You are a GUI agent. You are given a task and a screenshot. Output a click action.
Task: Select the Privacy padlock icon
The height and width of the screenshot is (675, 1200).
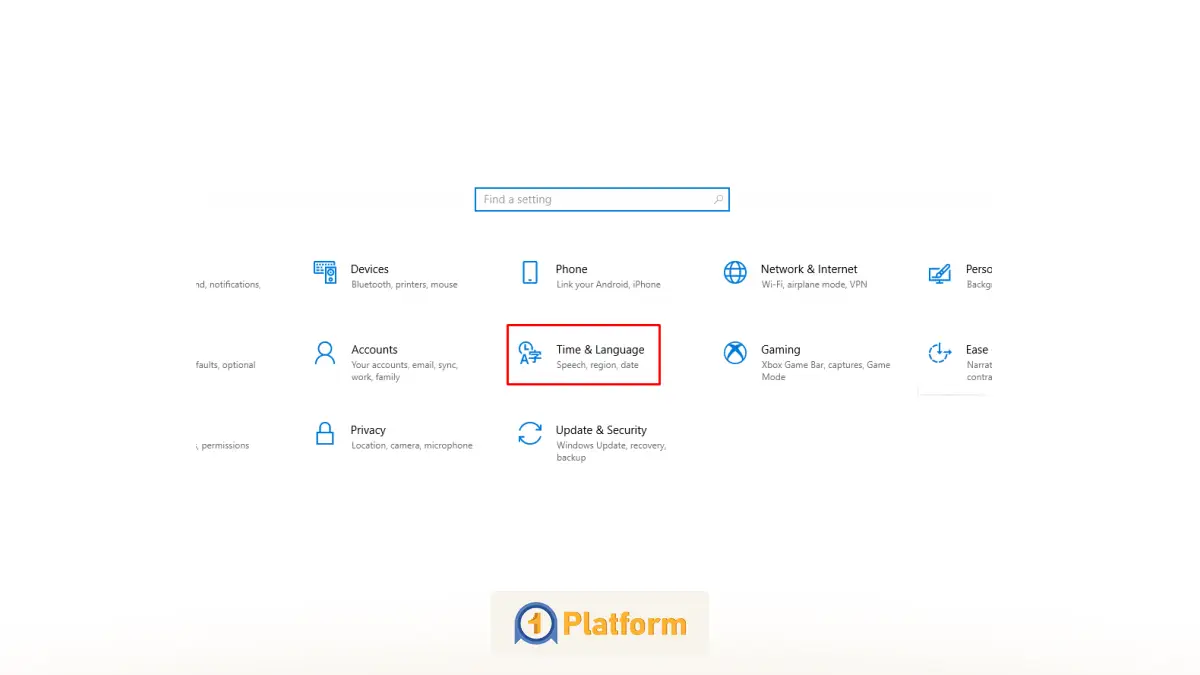coord(324,433)
